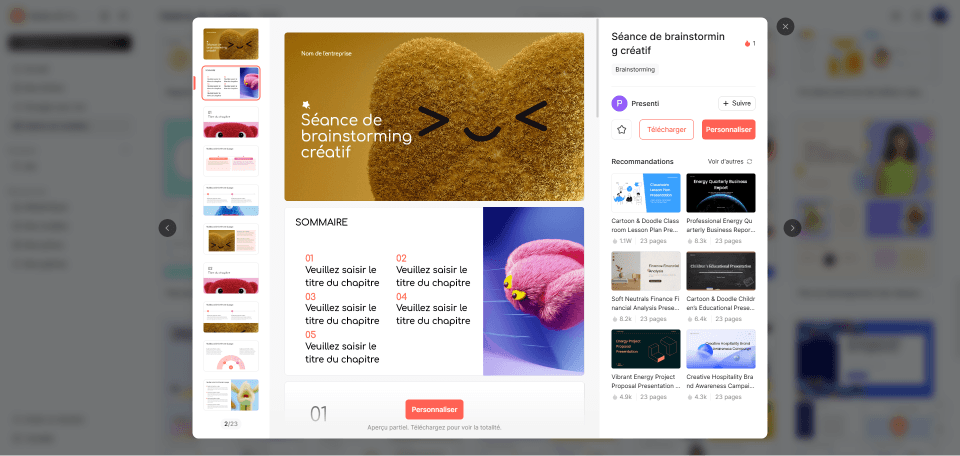Click the large title slide preview with the smiling heart
Viewport: 960px width, 456px height.
point(434,116)
